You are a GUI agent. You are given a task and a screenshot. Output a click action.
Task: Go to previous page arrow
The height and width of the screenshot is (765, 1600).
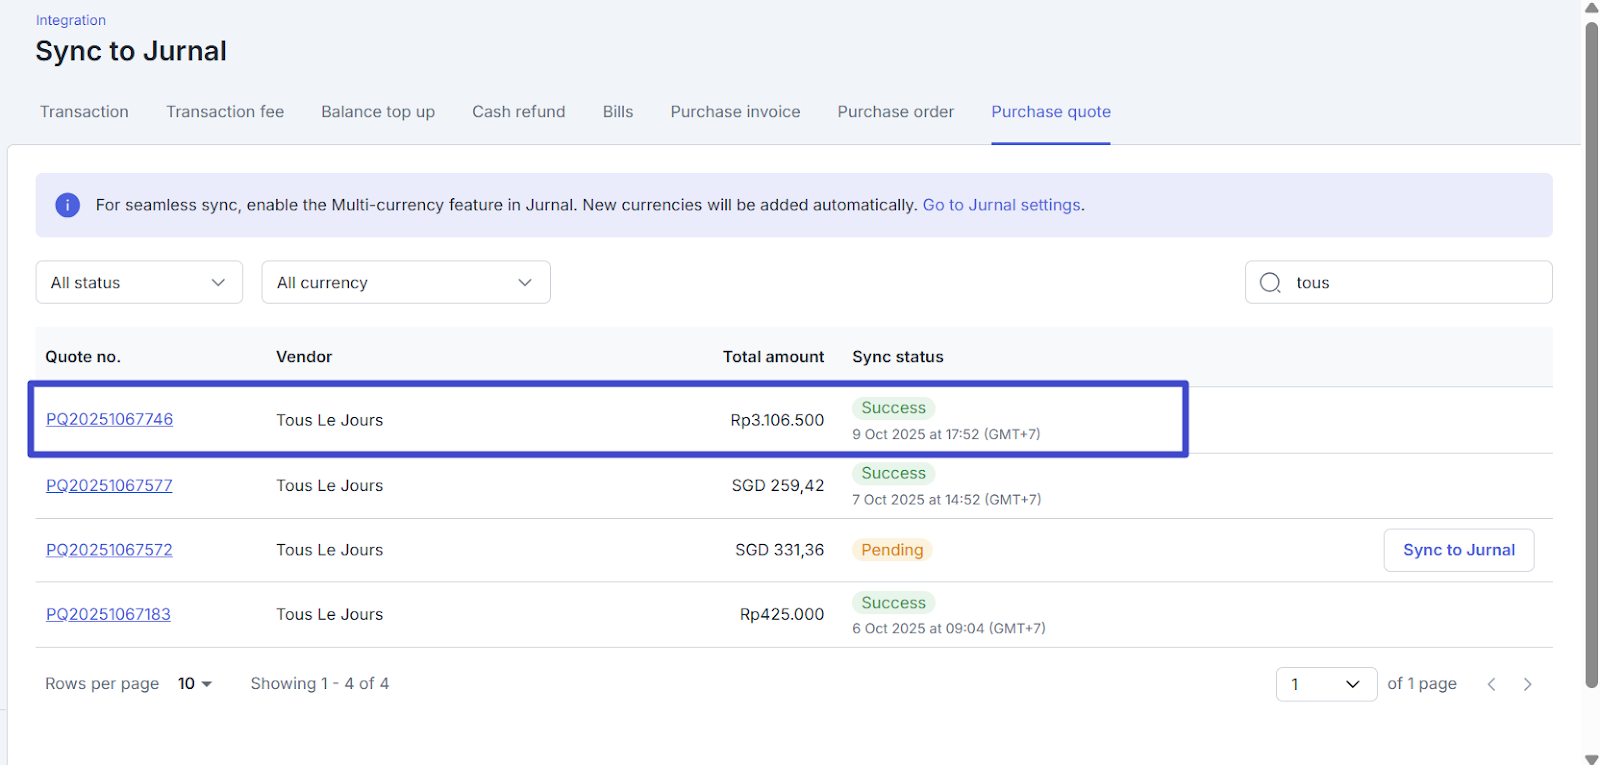tap(1491, 684)
